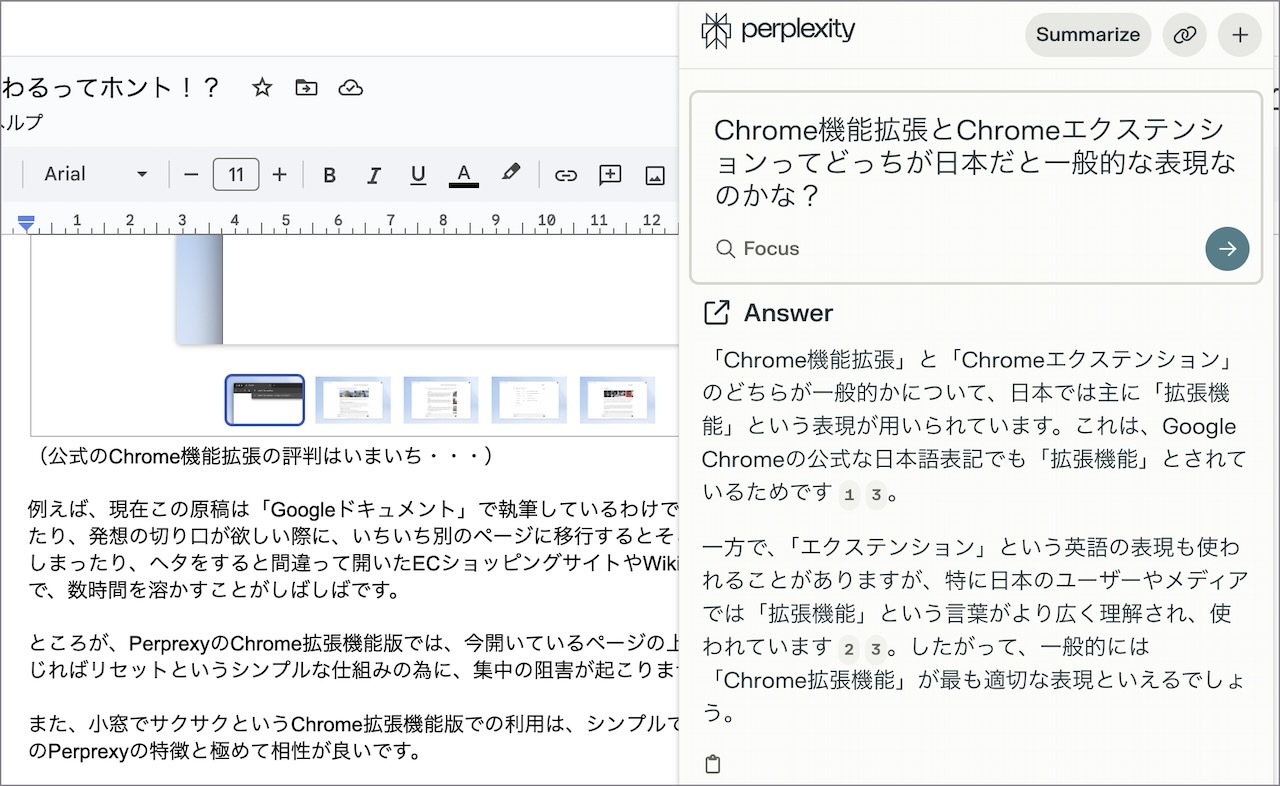The image size is (1280, 786).
Task: Select the first slide thumbnail
Action: pyautogui.click(x=265, y=400)
